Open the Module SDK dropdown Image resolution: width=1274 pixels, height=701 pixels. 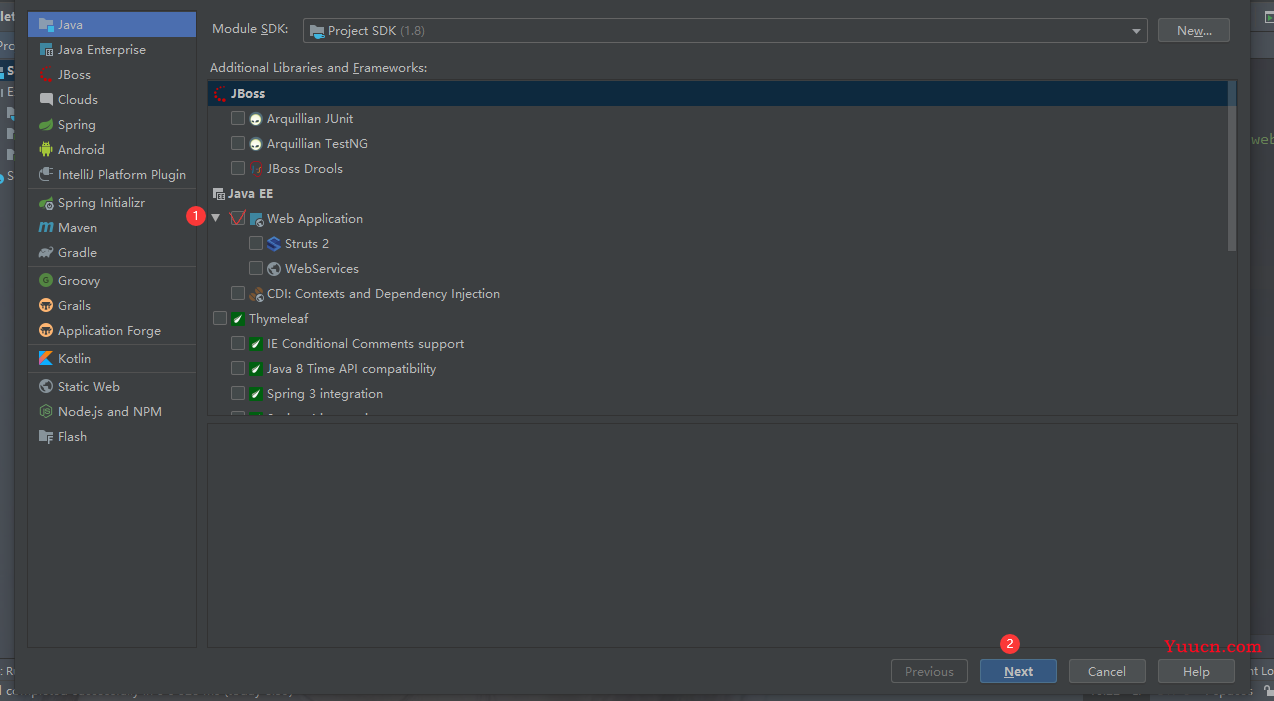[725, 31]
